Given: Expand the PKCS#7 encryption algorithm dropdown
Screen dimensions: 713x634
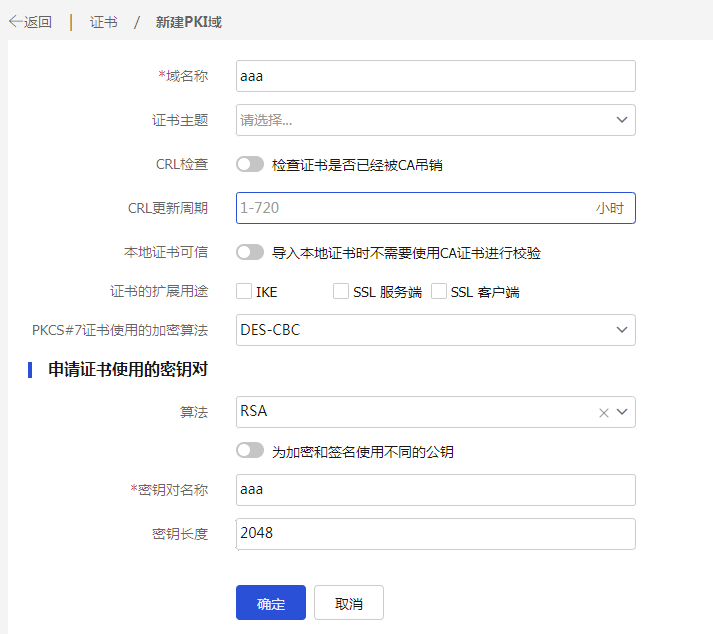Looking at the screenshot, I should (622, 330).
